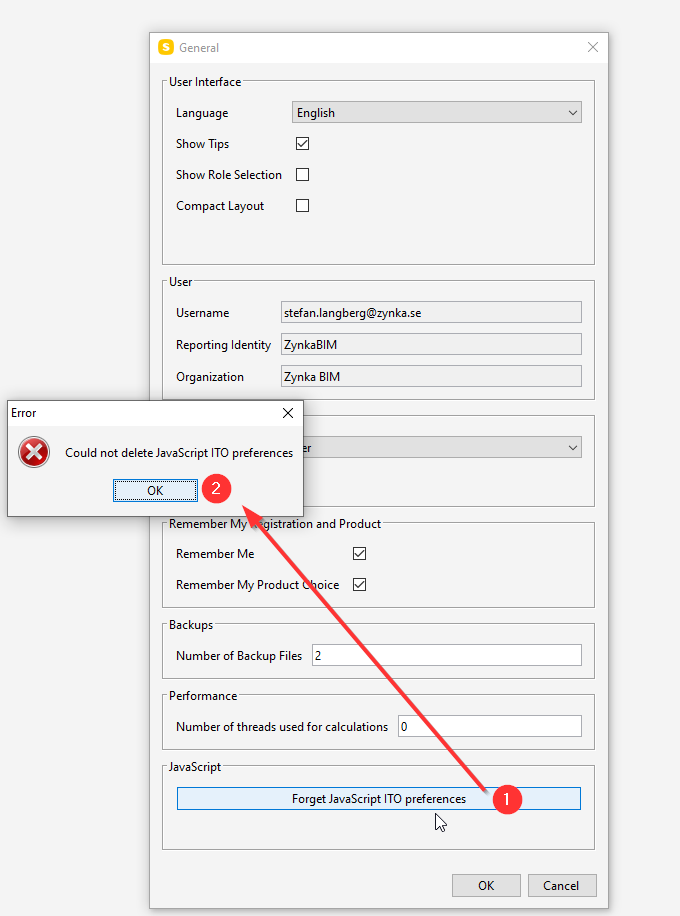Click the Forget JavaScript ITO preferences button
The height and width of the screenshot is (916, 680).
[x=379, y=799]
